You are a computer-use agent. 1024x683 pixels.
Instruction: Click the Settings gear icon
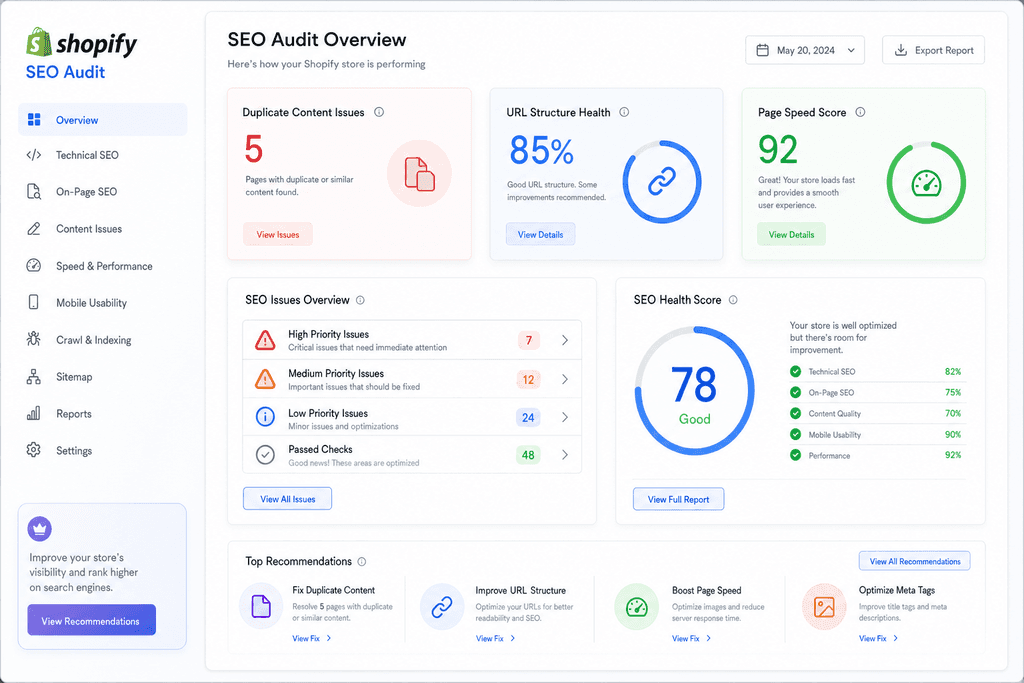[x=34, y=450]
